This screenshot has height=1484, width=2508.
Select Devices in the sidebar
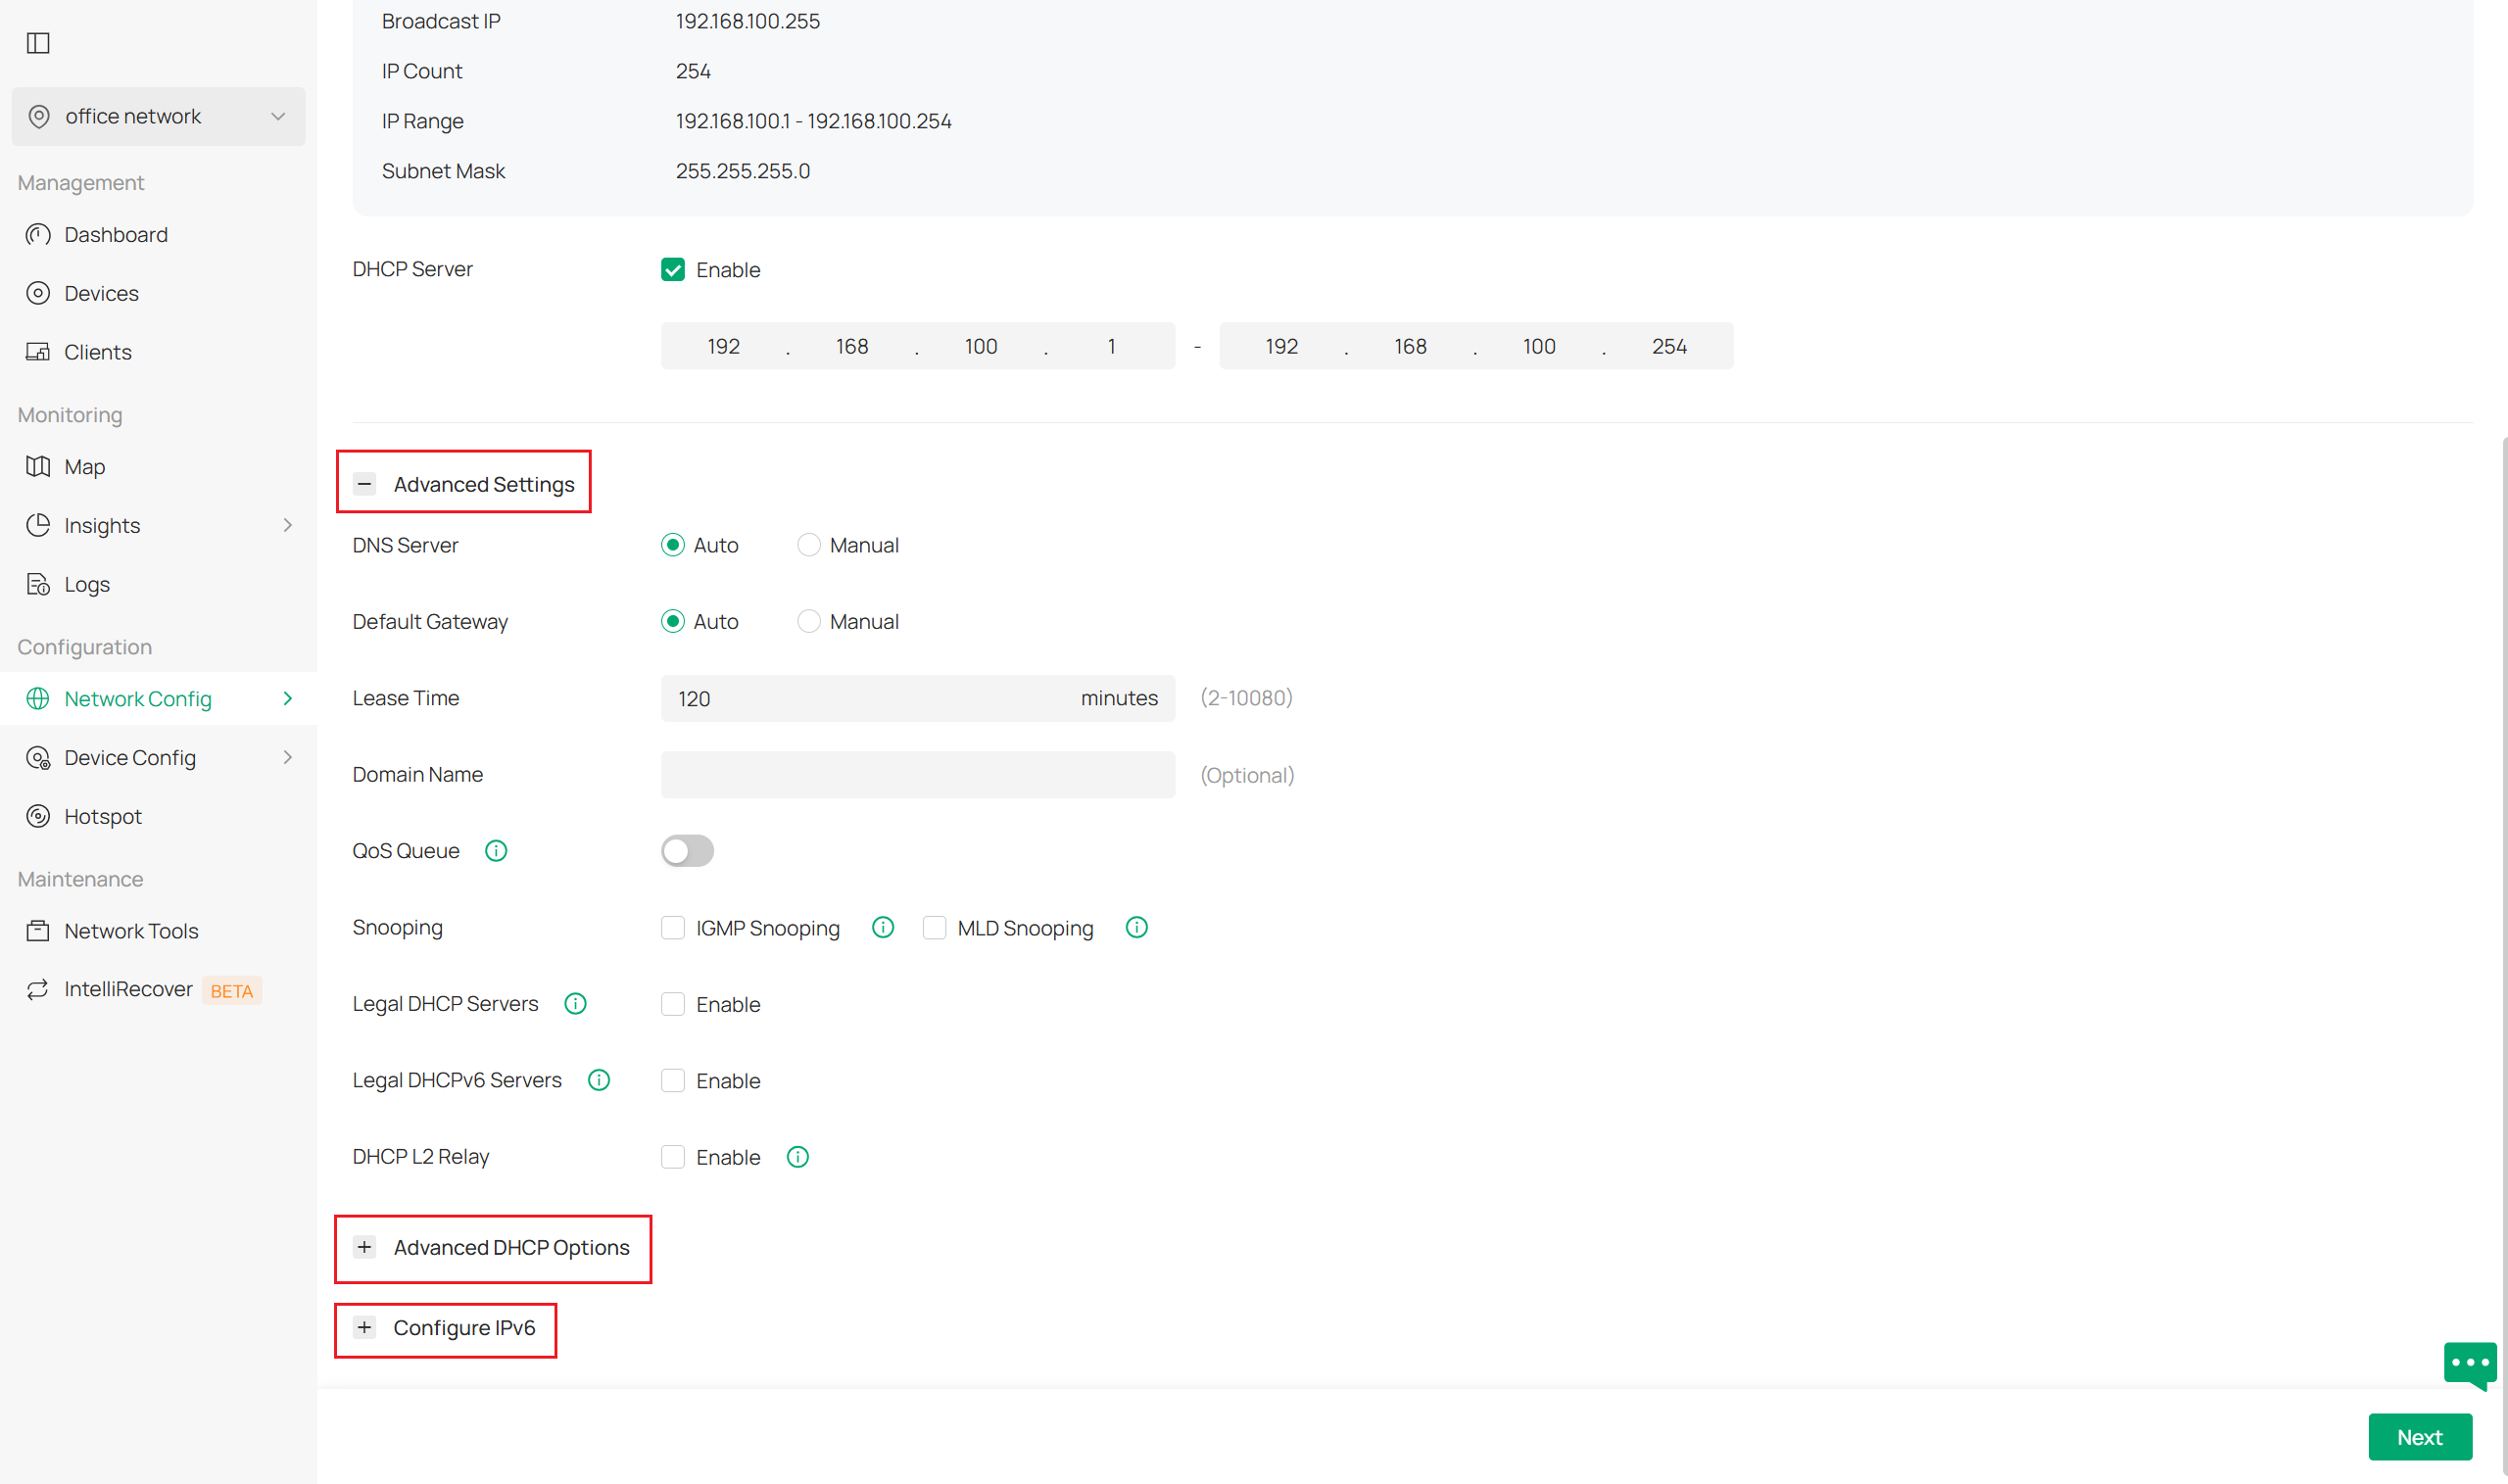coord(101,292)
